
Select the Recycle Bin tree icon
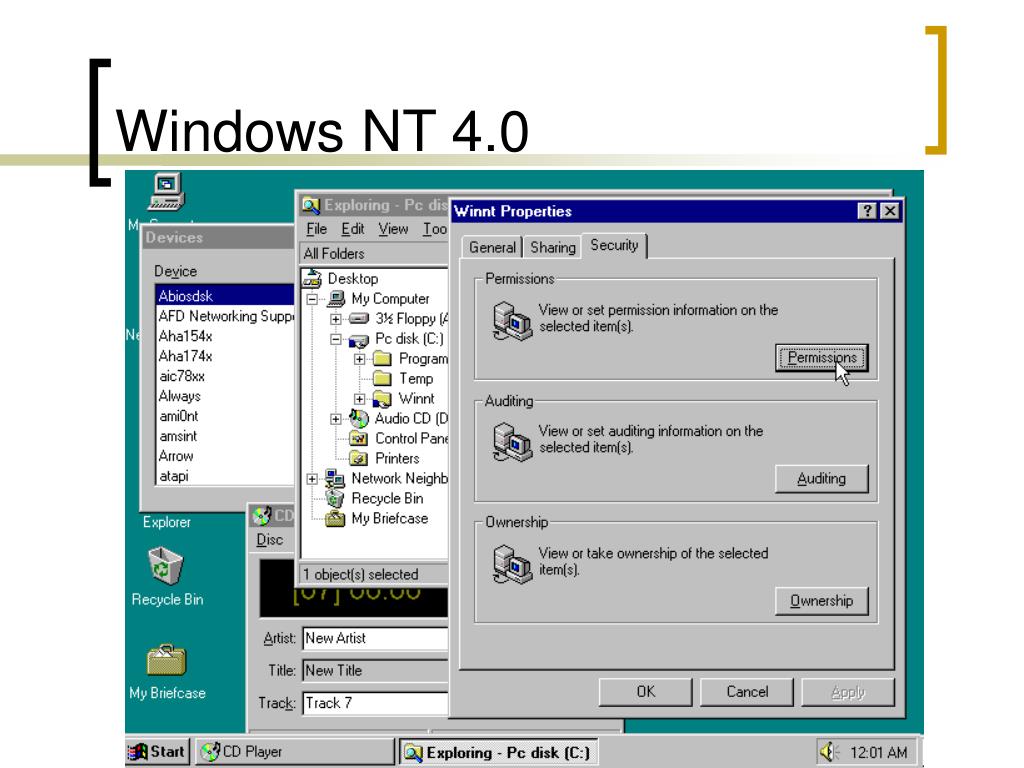335,499
